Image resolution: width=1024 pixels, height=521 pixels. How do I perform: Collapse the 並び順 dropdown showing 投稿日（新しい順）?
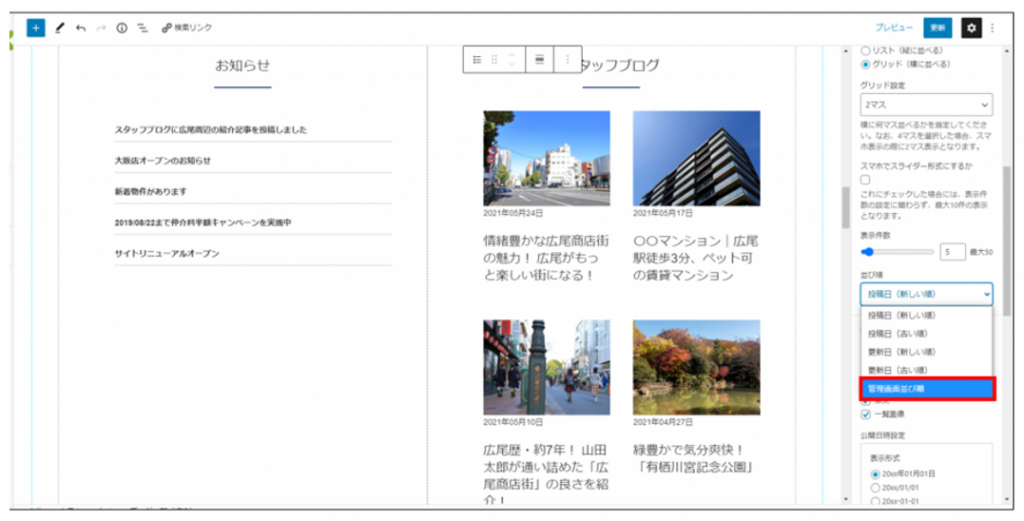pos(926,294)
